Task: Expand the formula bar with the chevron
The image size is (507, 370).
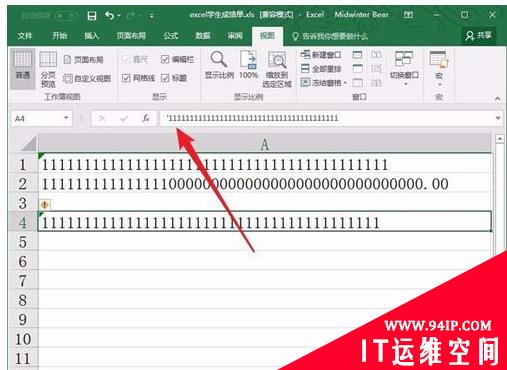Action: [498, 118]
